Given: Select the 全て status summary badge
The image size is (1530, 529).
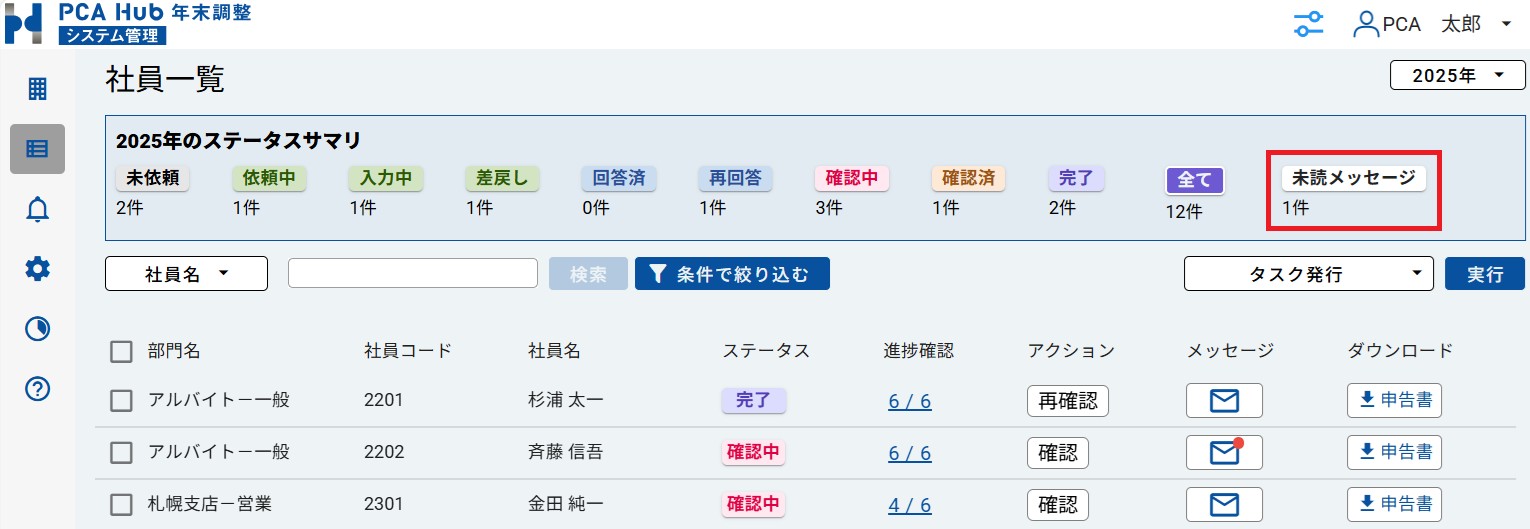Looking at the screenshot, I should click(1195, 180).
